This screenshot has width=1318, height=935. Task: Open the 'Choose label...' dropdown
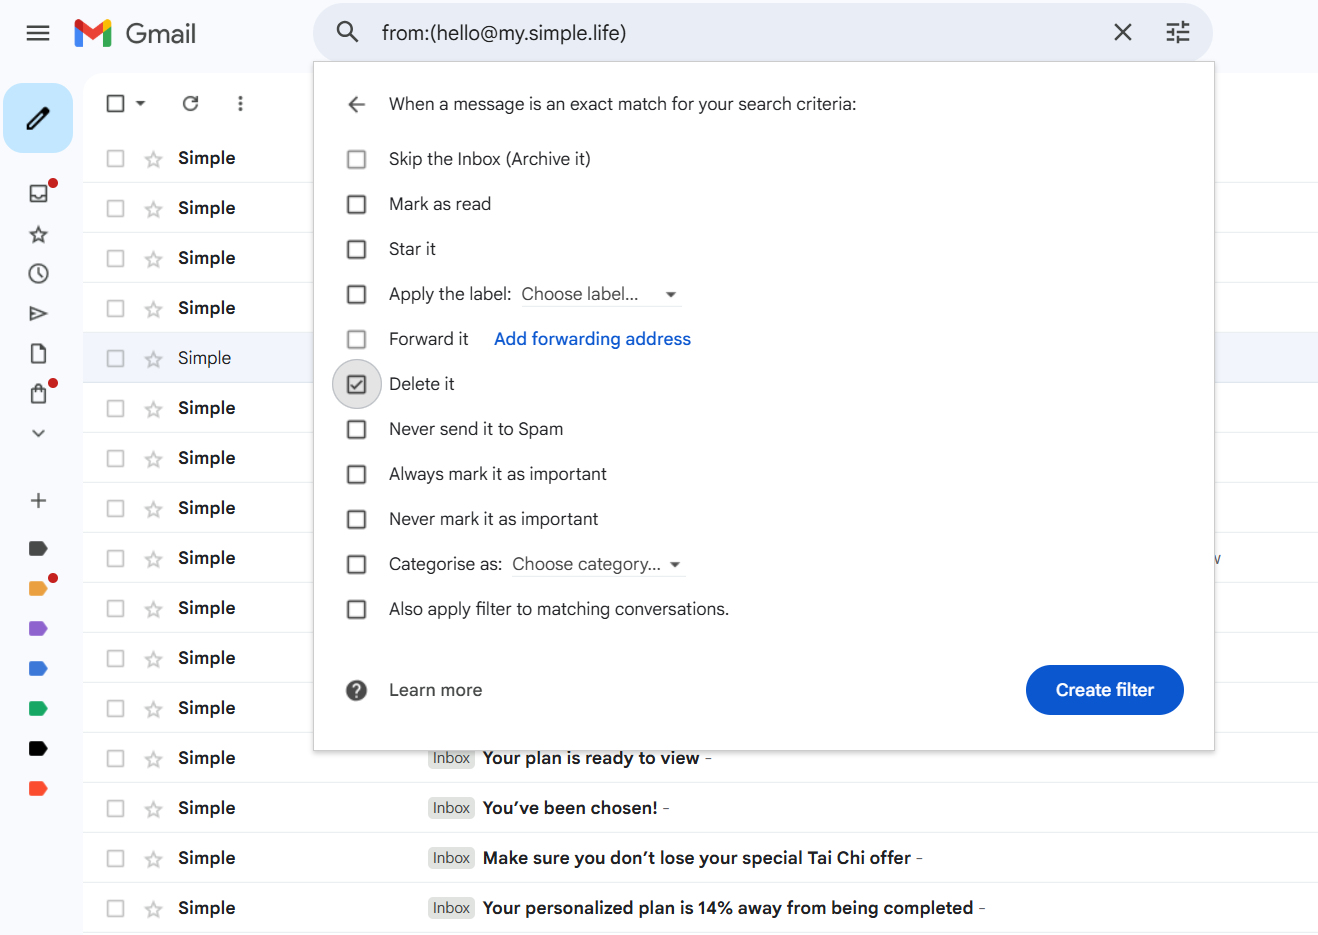click(x=600, y=294)
